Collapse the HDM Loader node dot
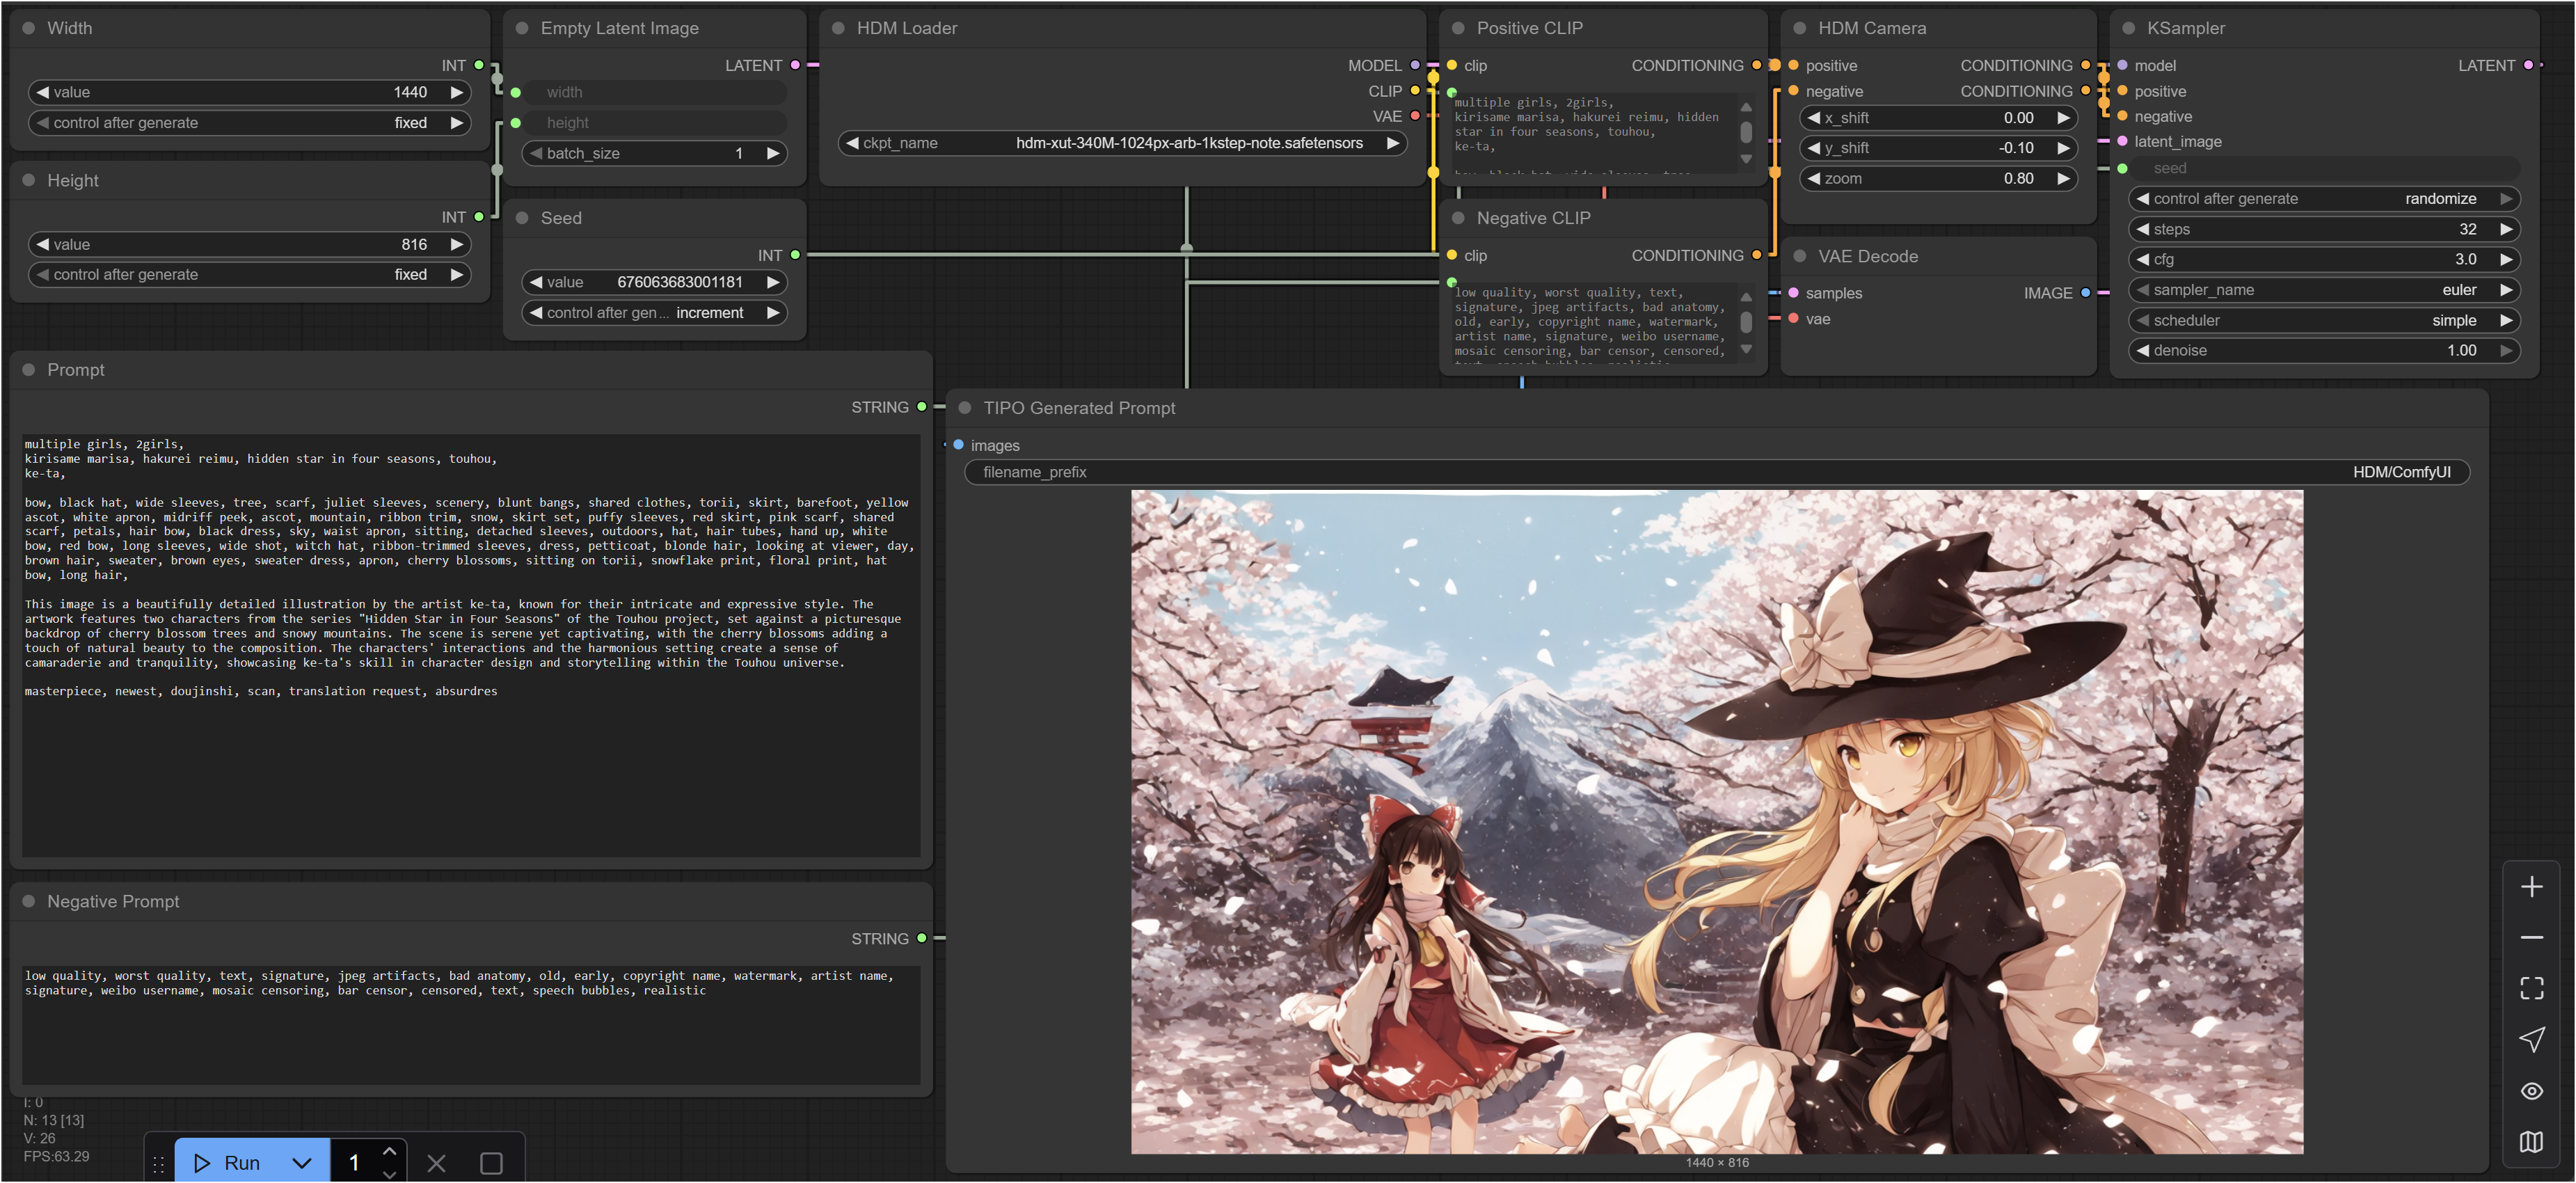The height and width of the screenshot is (1183, 2576). [838, 28]
